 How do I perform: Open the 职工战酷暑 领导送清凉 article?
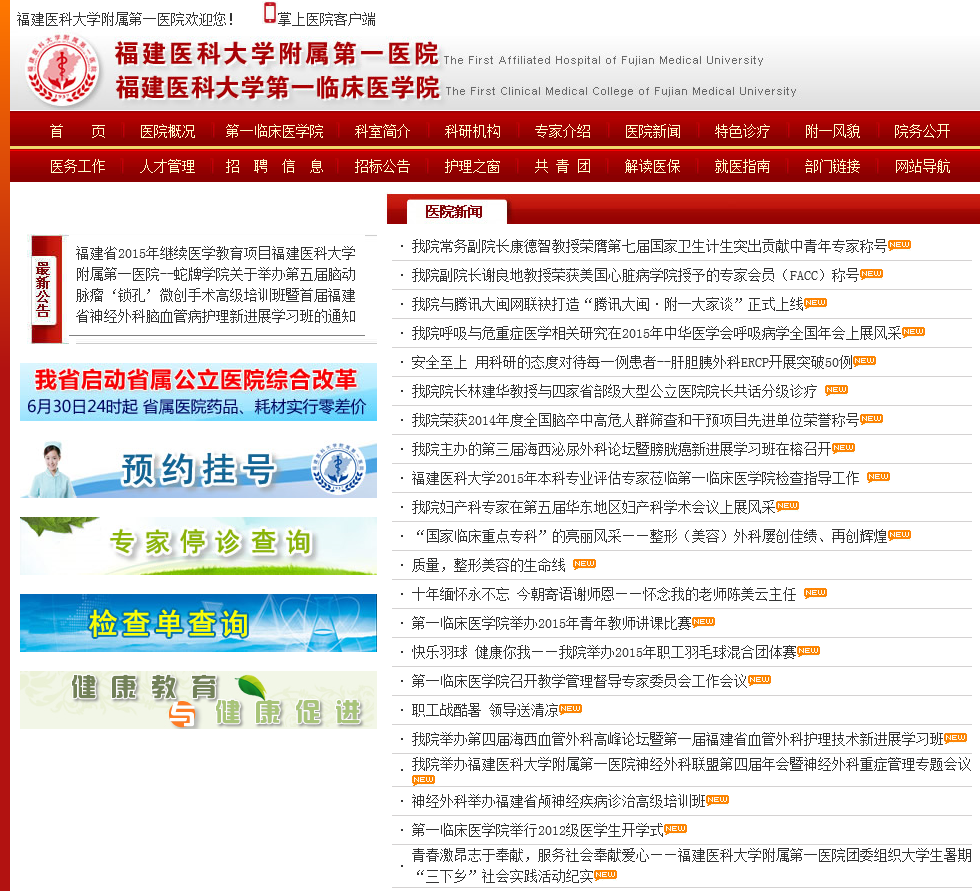pos(485,710)
